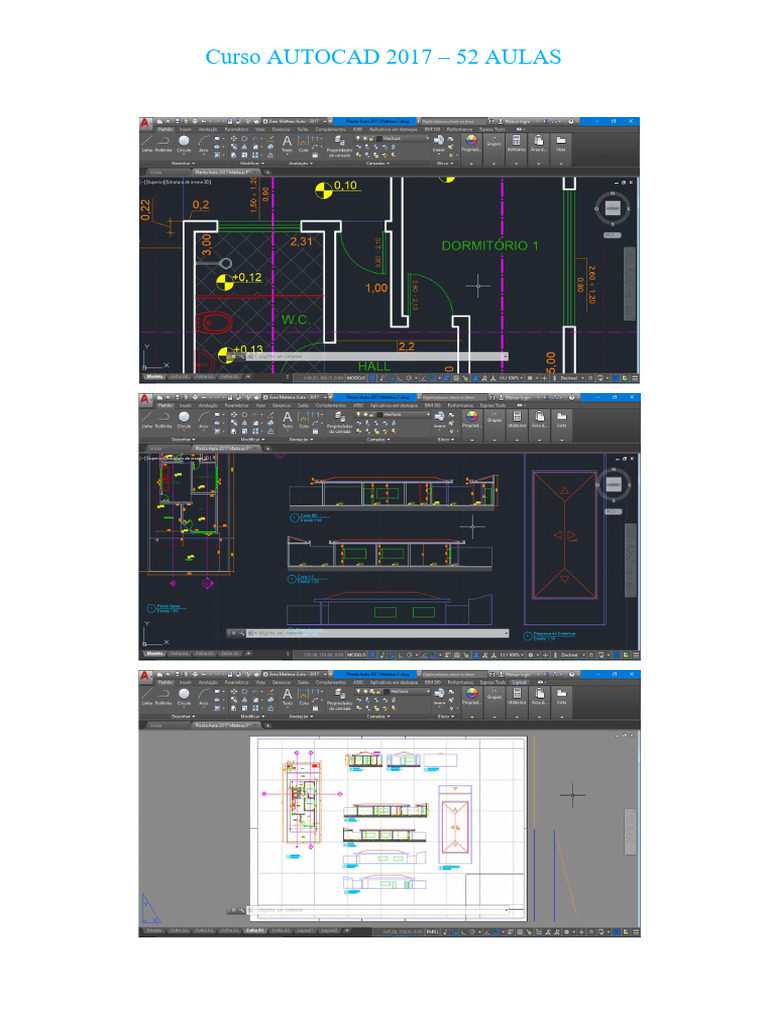This screenshot has width=768, height=1024.
Task: Click the Curso AUTOCAD 2017 – 52 AULAS heading
Action: click(x=383, y=57)
